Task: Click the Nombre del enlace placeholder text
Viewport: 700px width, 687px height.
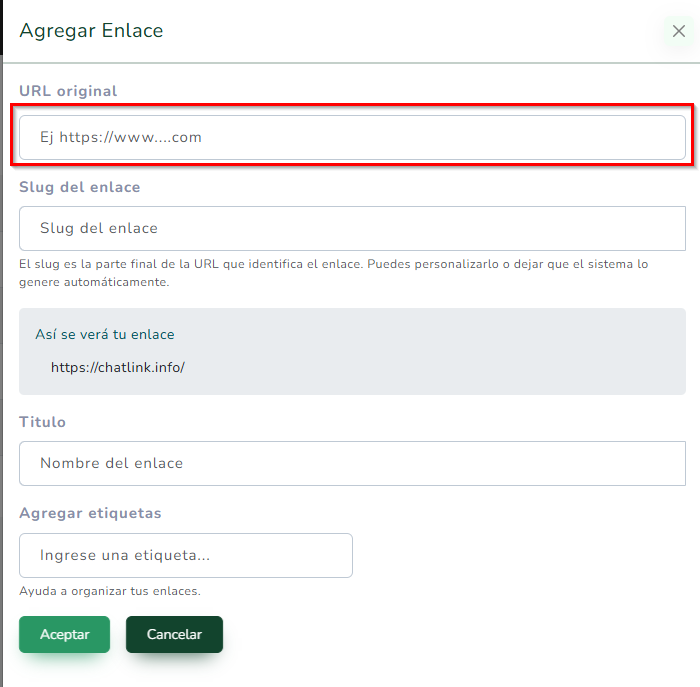Action: point(111,463)
